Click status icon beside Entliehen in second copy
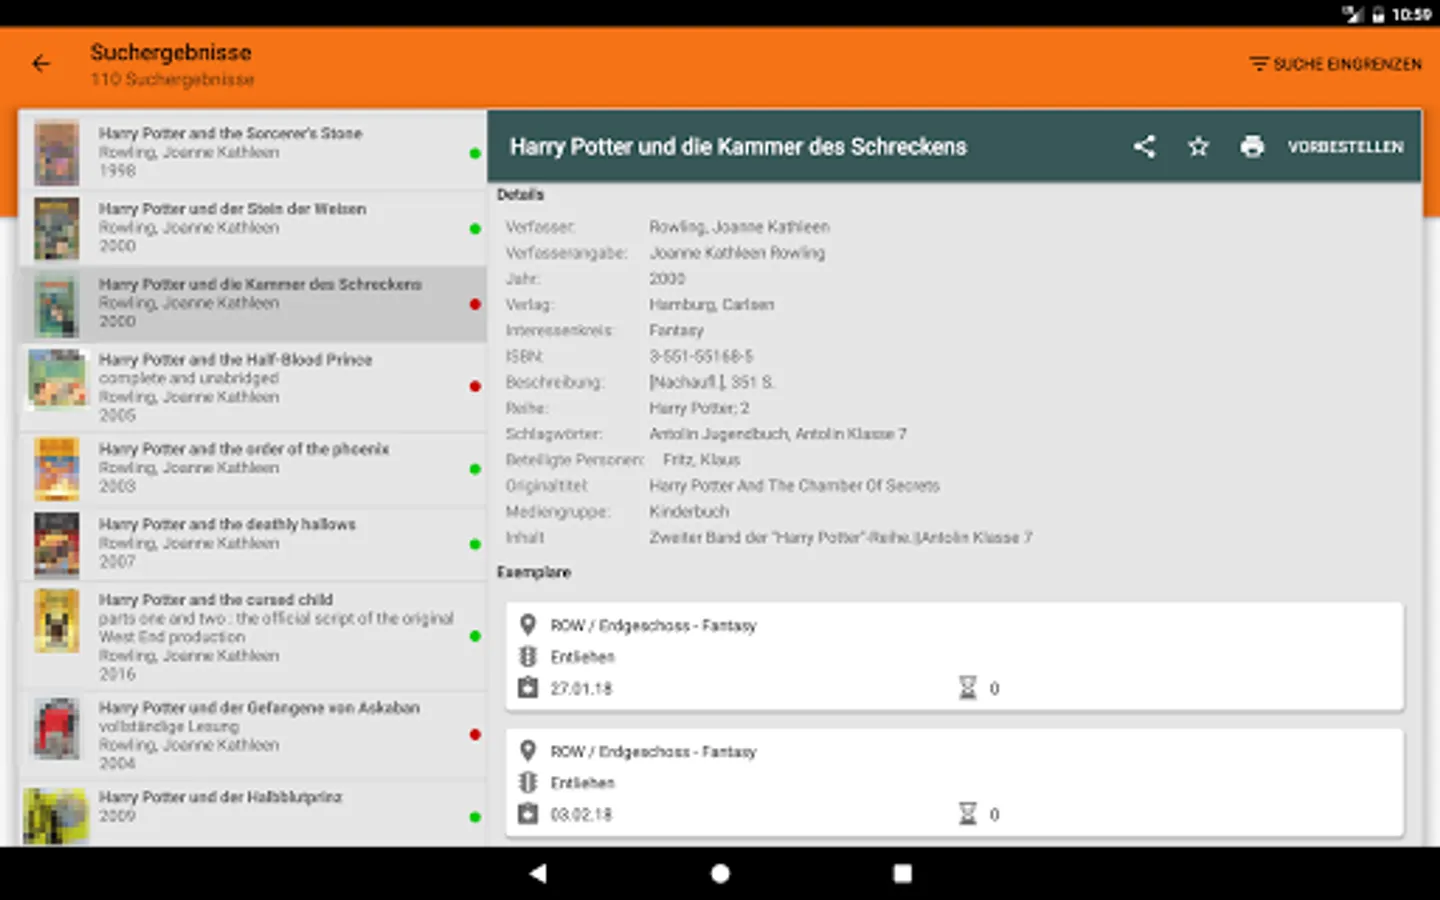The height and width of the screenshot is (900, 1440). coord(528,783)
